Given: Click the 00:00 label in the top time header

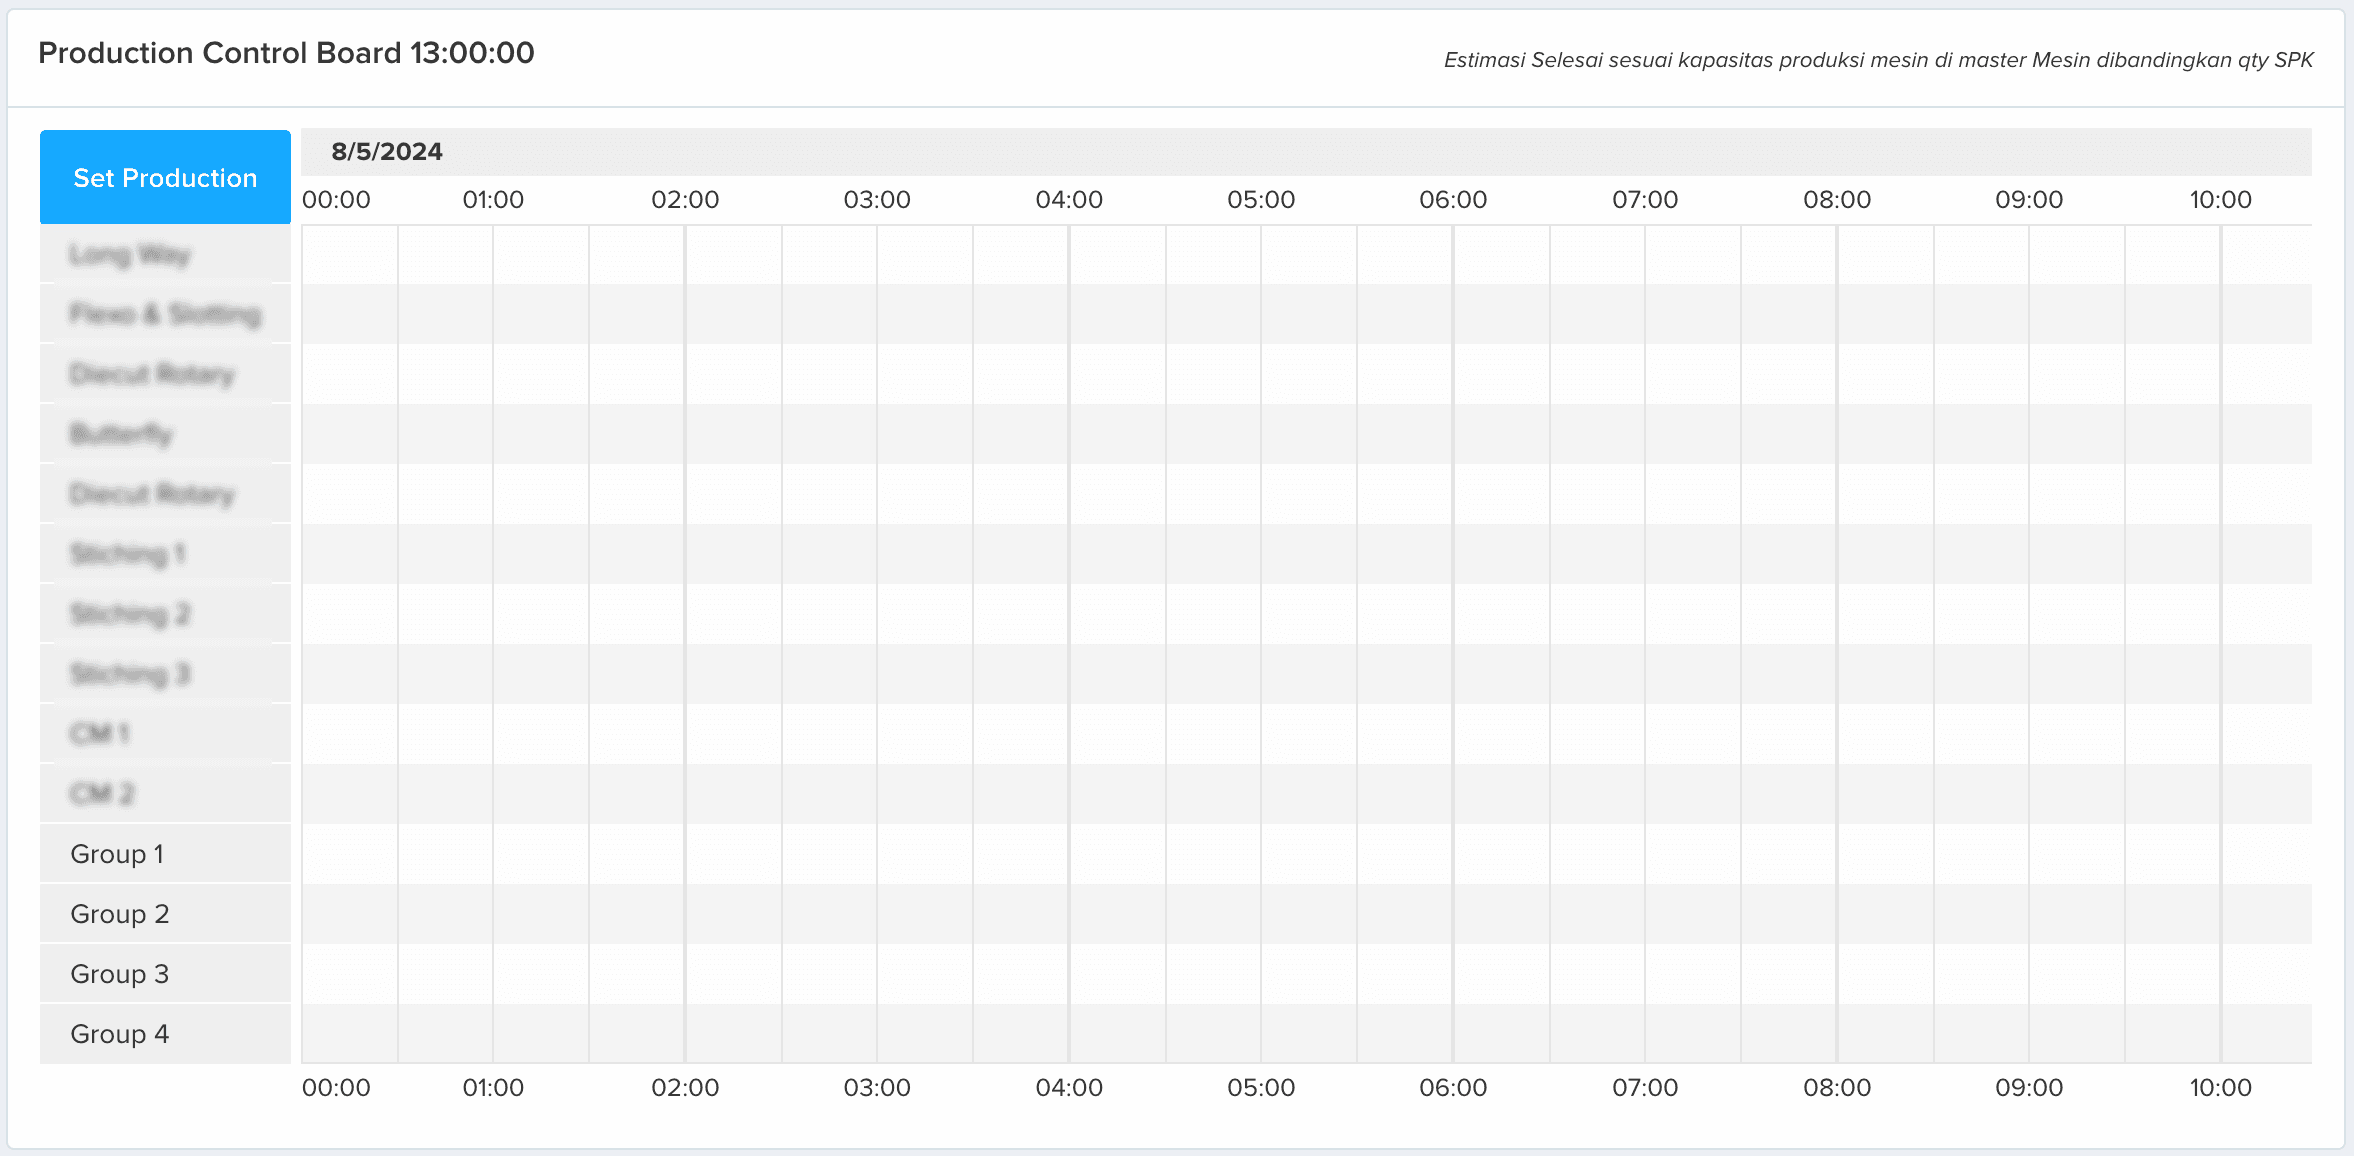Looking at the screenshot, I should coord(336,200).
